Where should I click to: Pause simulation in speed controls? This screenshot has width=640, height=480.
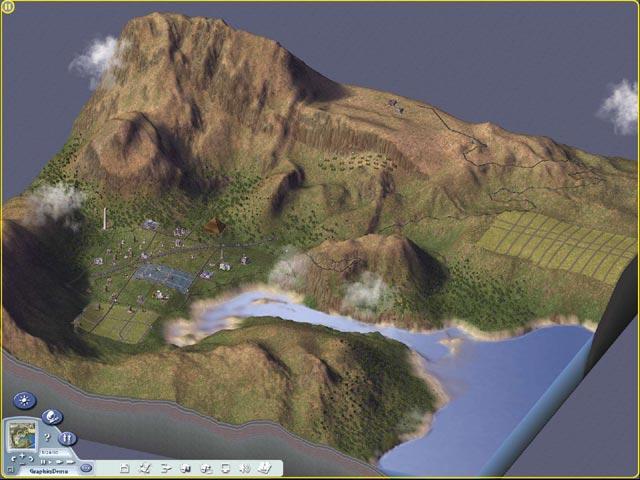point(43,462)
